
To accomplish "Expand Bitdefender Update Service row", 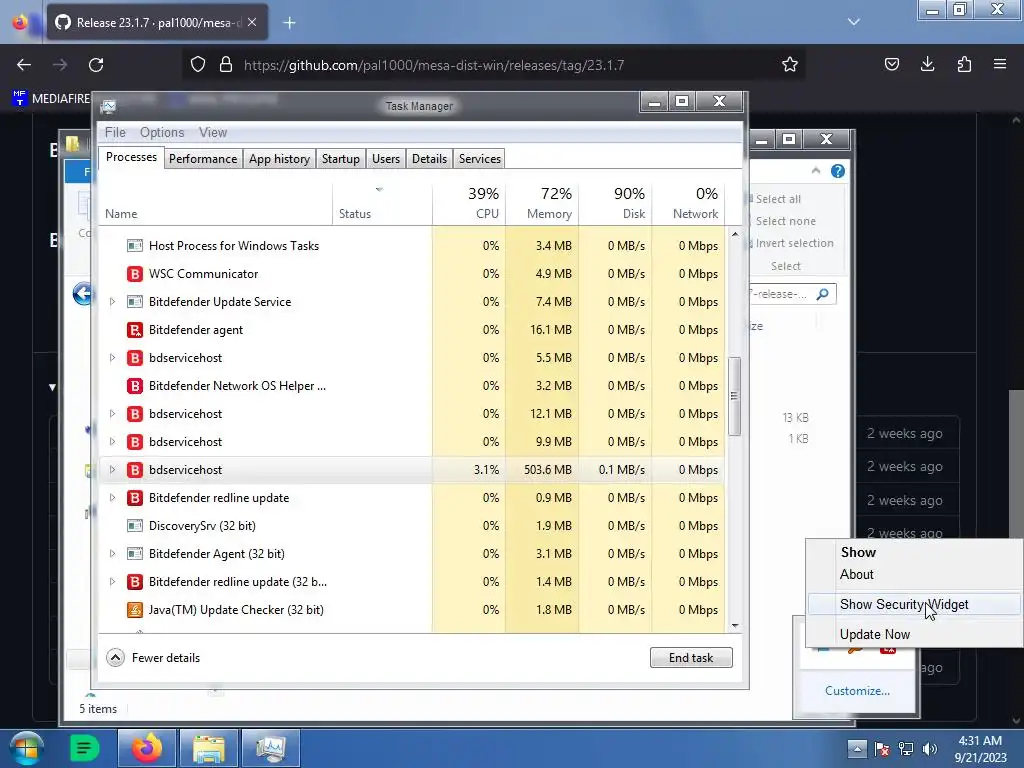I will [x=112, y=302].
